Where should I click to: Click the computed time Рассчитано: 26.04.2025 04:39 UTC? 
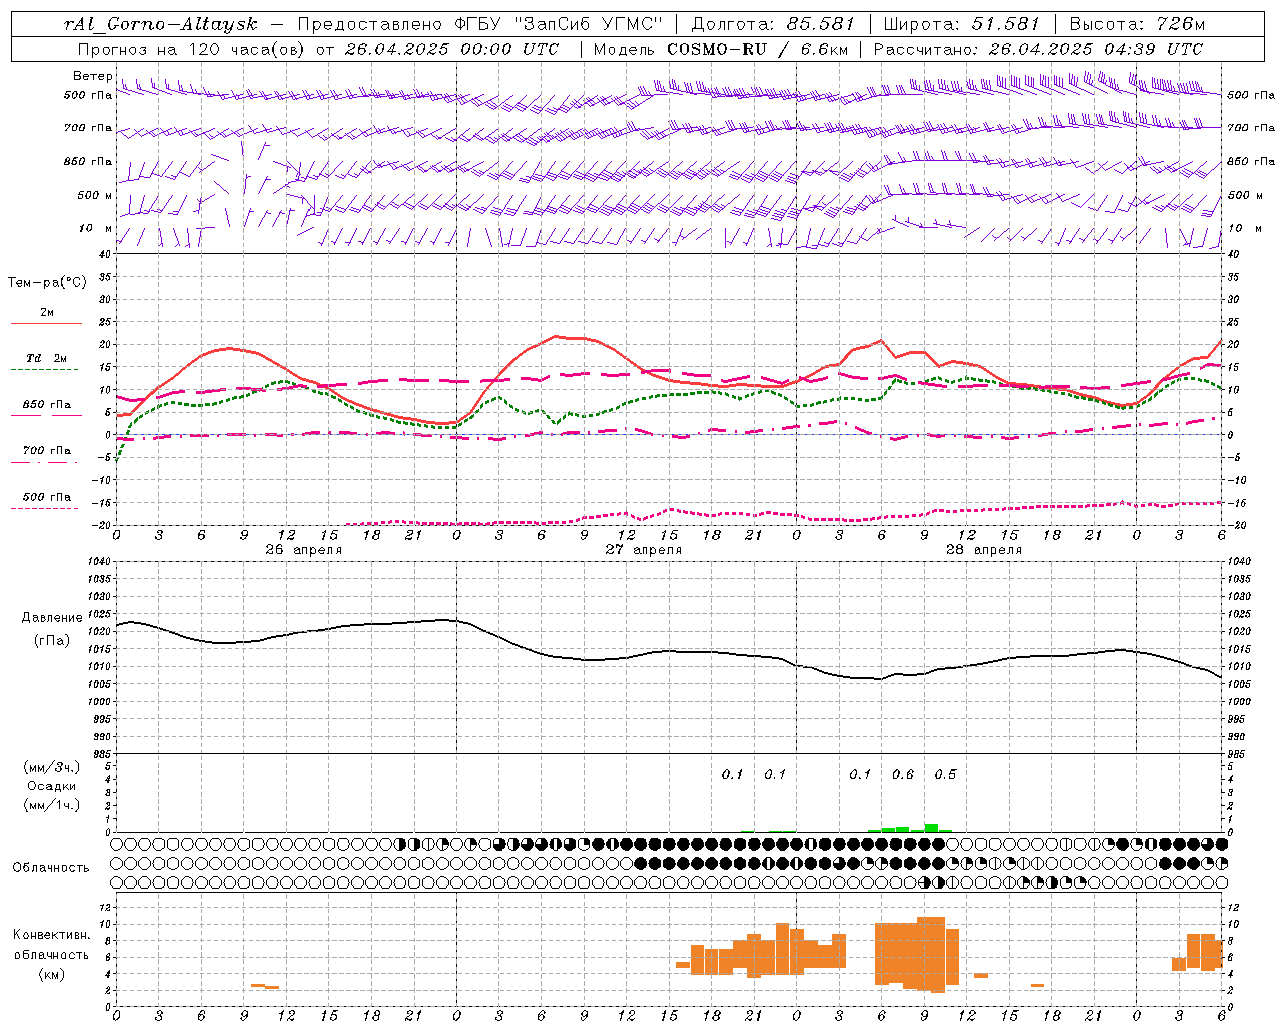click(1038, 49)
